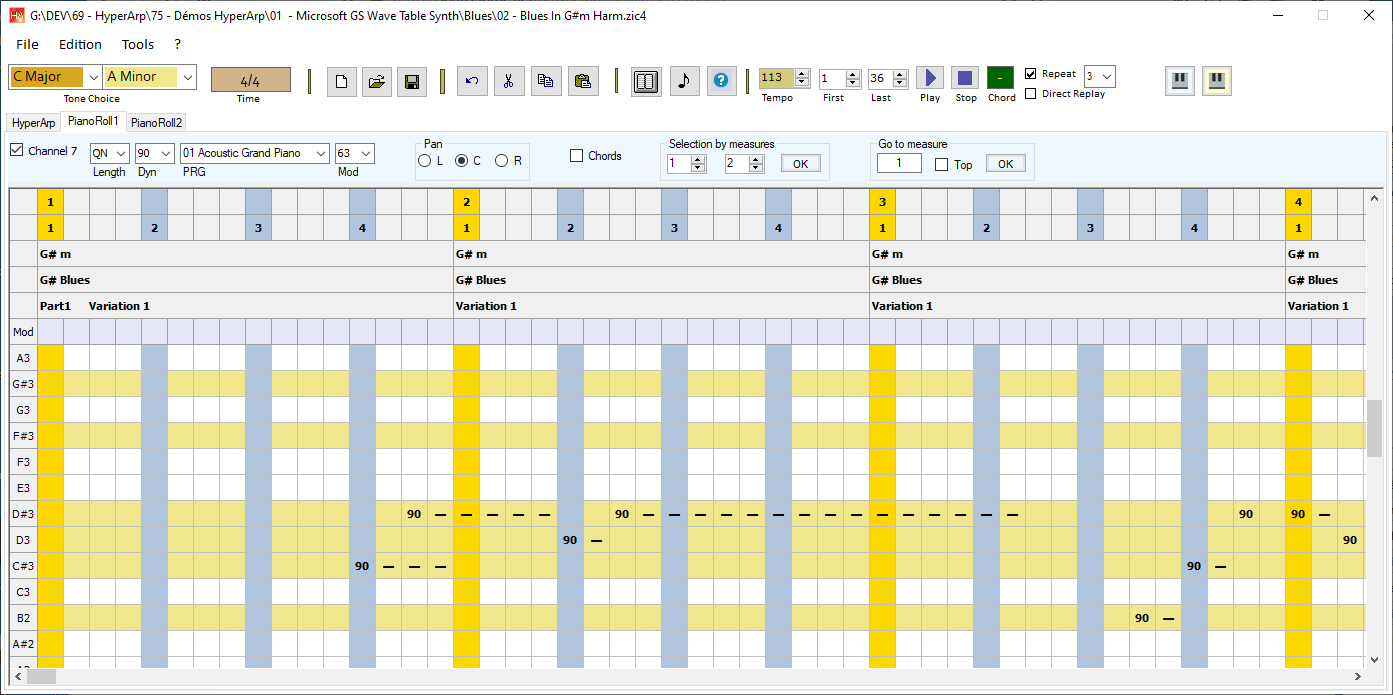
Task: Copy selection with the copy icon
Action: [x=545, y=81]
